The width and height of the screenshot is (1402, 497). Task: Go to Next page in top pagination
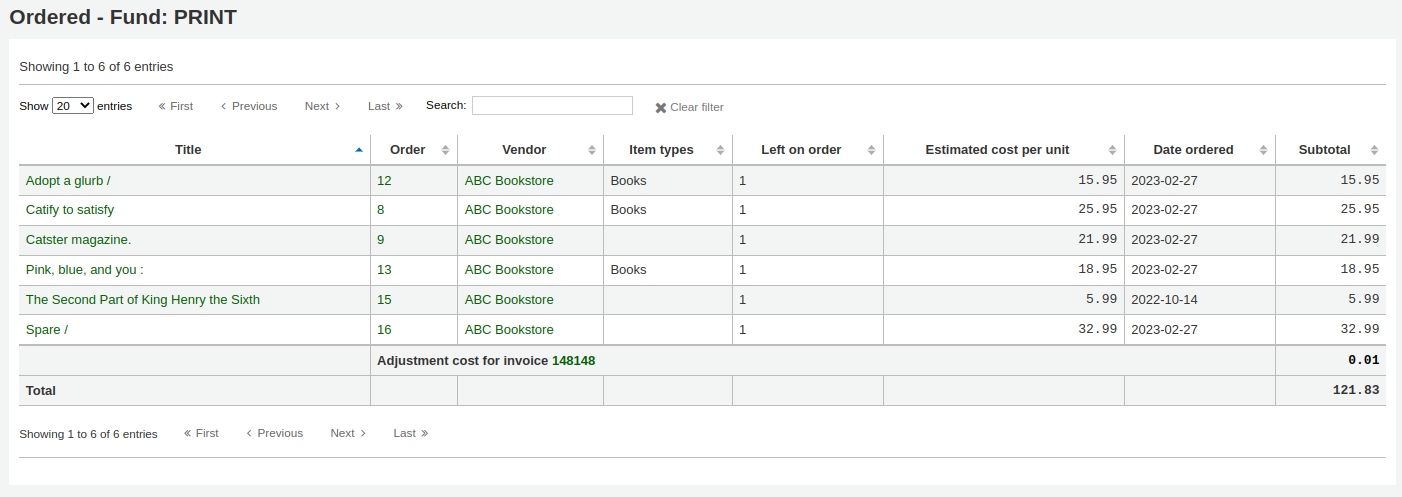click(322, 106)
